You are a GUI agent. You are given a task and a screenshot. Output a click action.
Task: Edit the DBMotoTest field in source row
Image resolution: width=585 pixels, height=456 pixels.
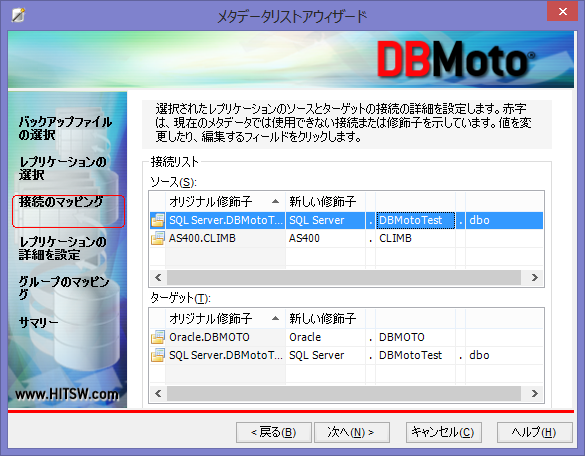(x=416, y=220)
